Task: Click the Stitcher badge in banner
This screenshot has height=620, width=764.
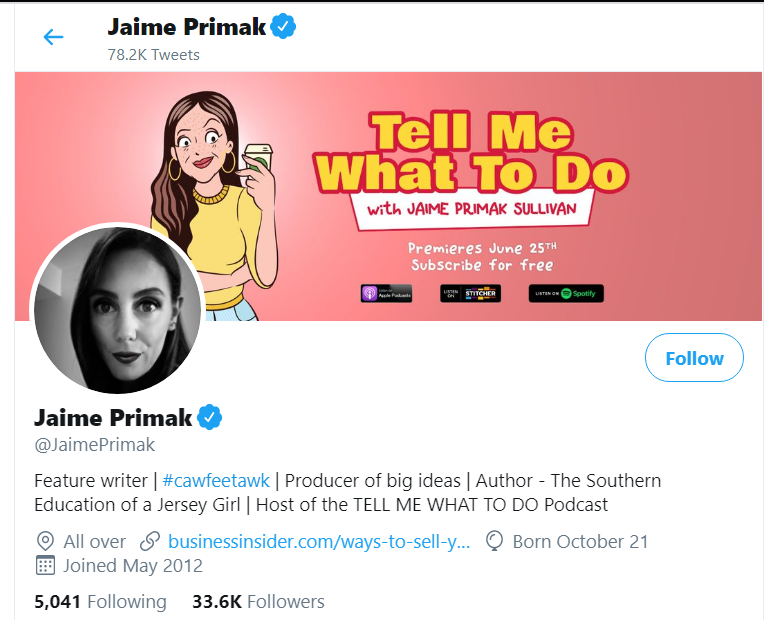Action: (471, 293)
